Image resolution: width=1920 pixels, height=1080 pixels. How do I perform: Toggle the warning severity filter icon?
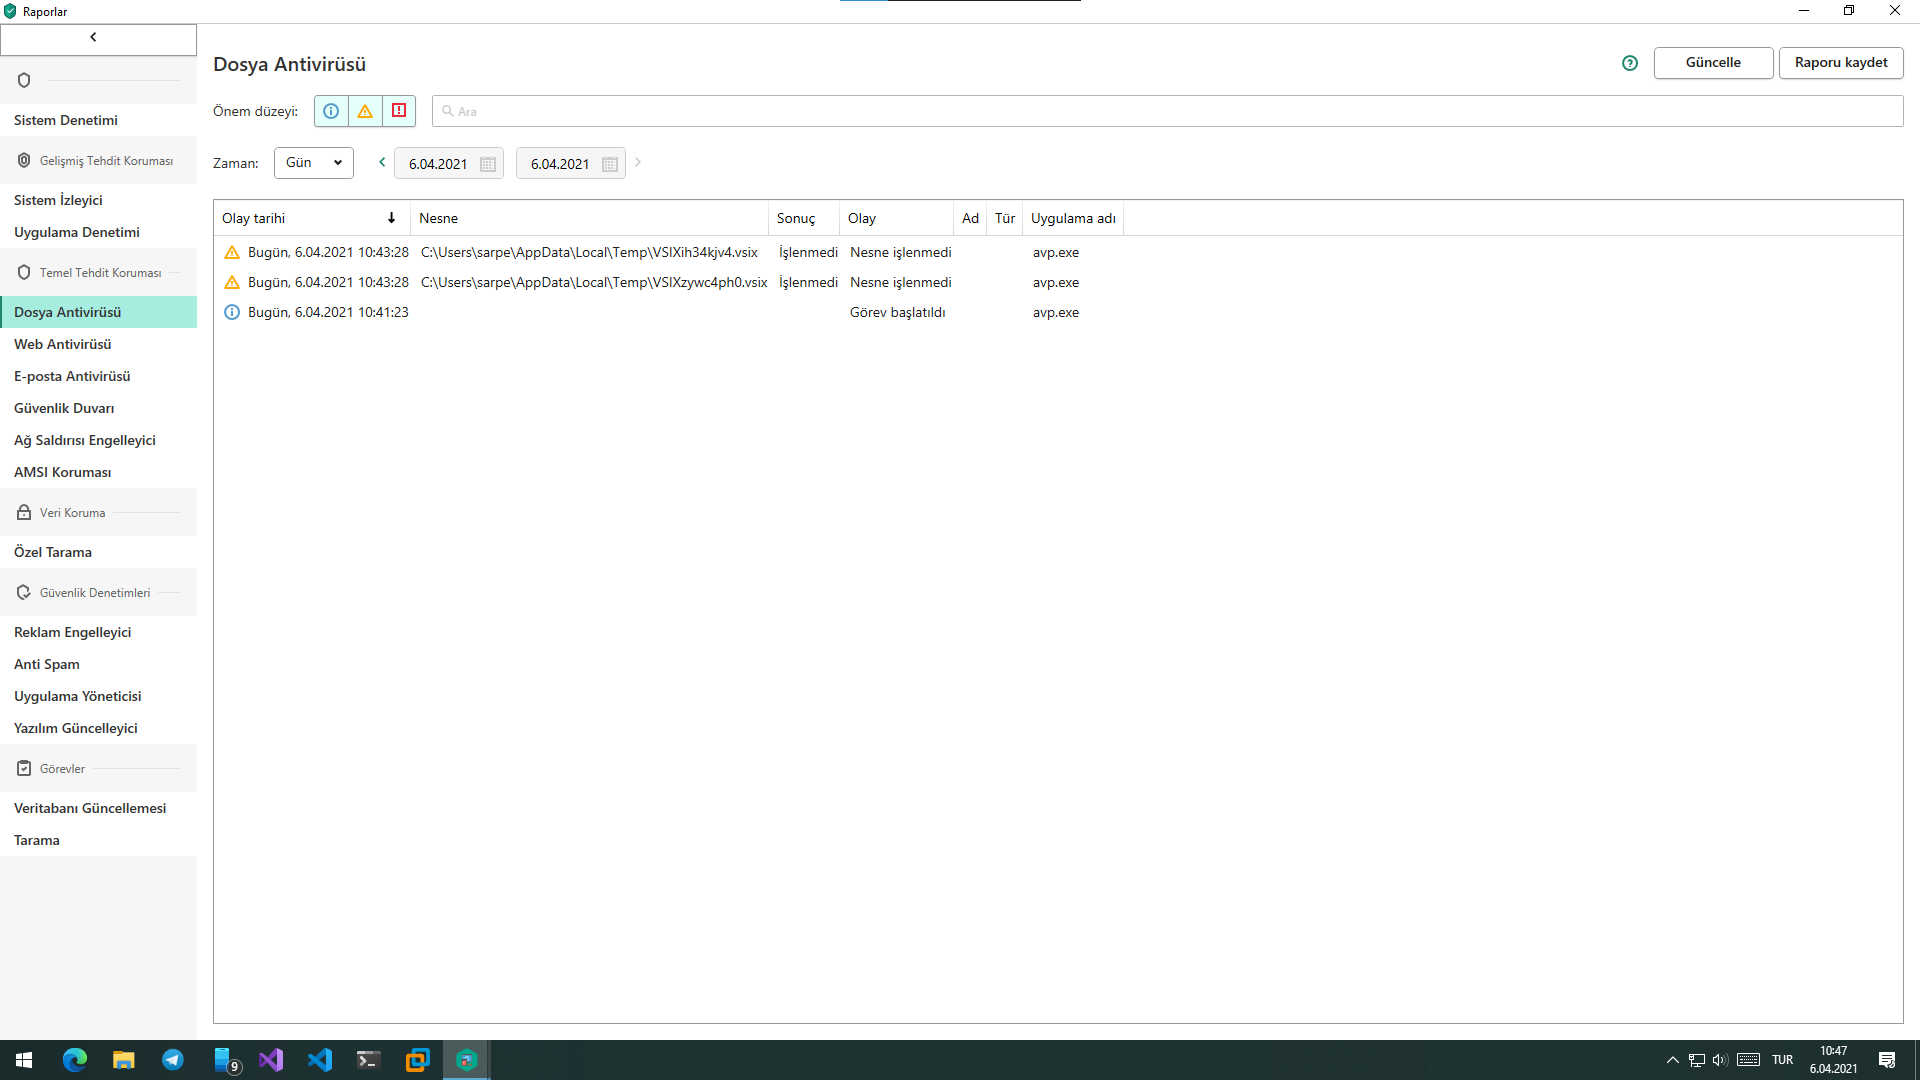tap(365, 111)
